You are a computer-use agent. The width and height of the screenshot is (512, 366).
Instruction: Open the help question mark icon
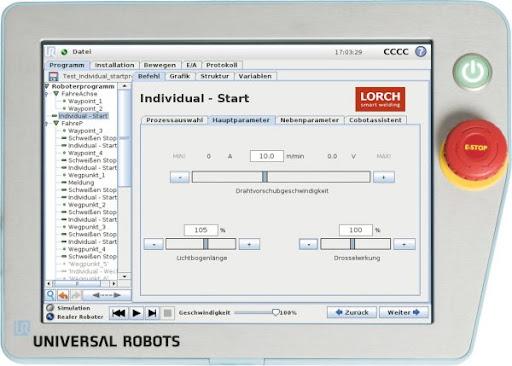click(421, 52)
